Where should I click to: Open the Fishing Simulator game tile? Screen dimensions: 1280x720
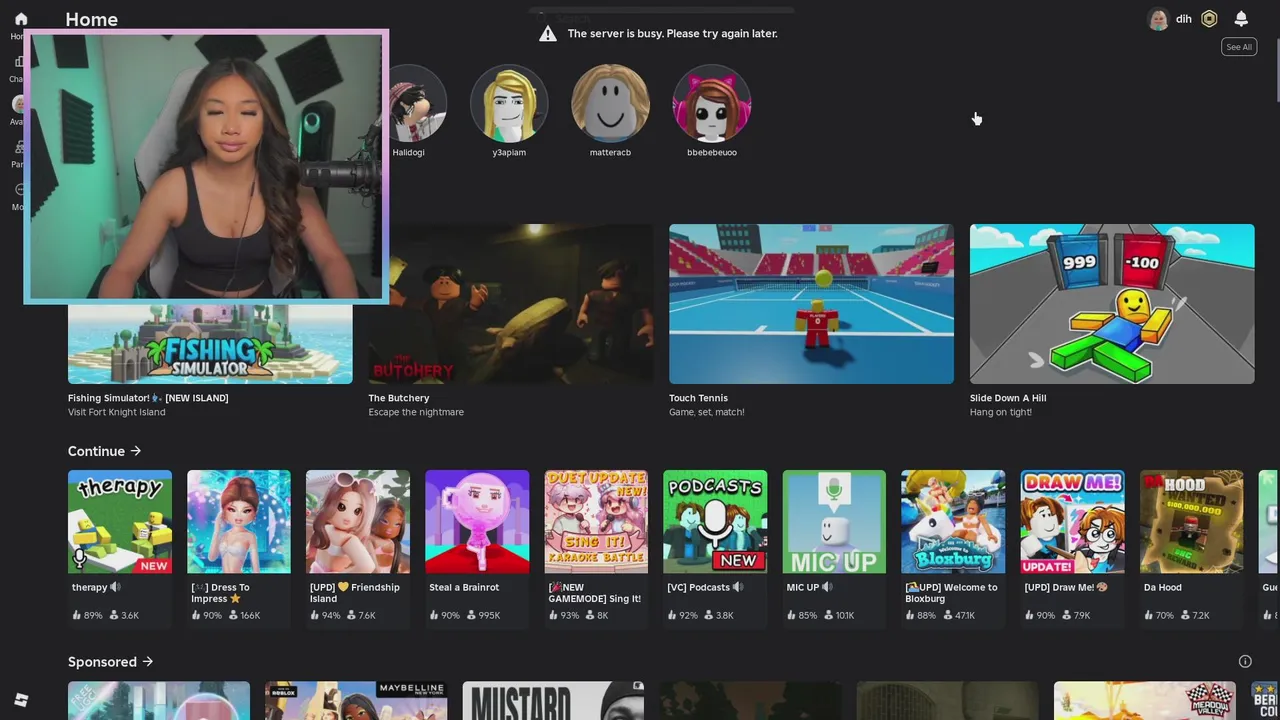210,343
